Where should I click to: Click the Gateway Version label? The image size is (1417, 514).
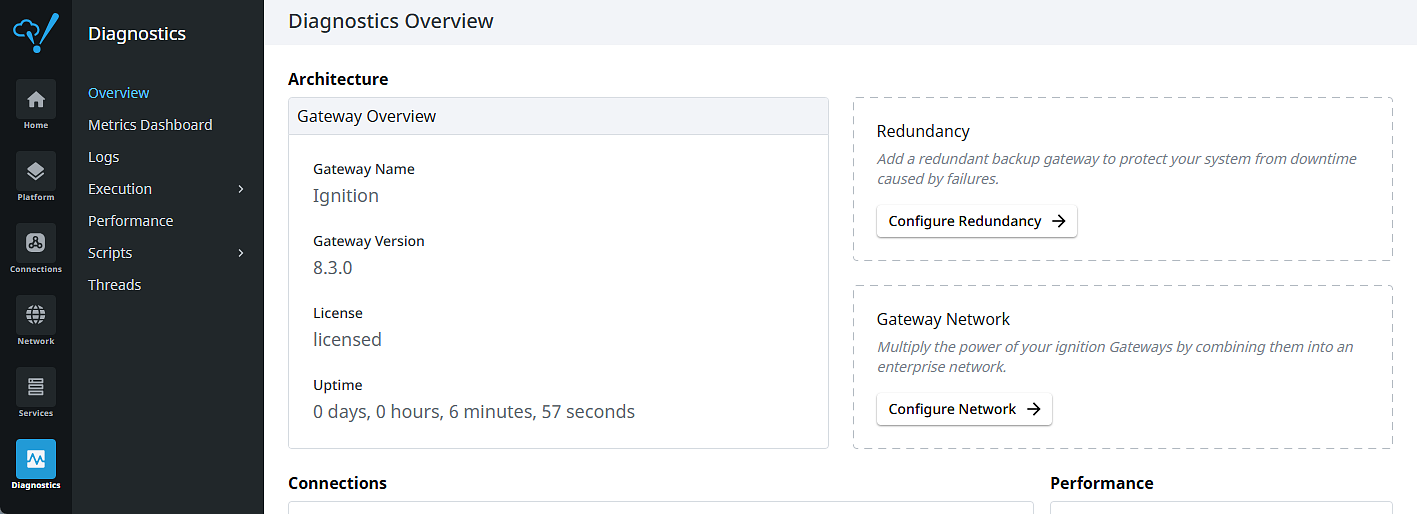pyautogui.click(x=369, y=241)
